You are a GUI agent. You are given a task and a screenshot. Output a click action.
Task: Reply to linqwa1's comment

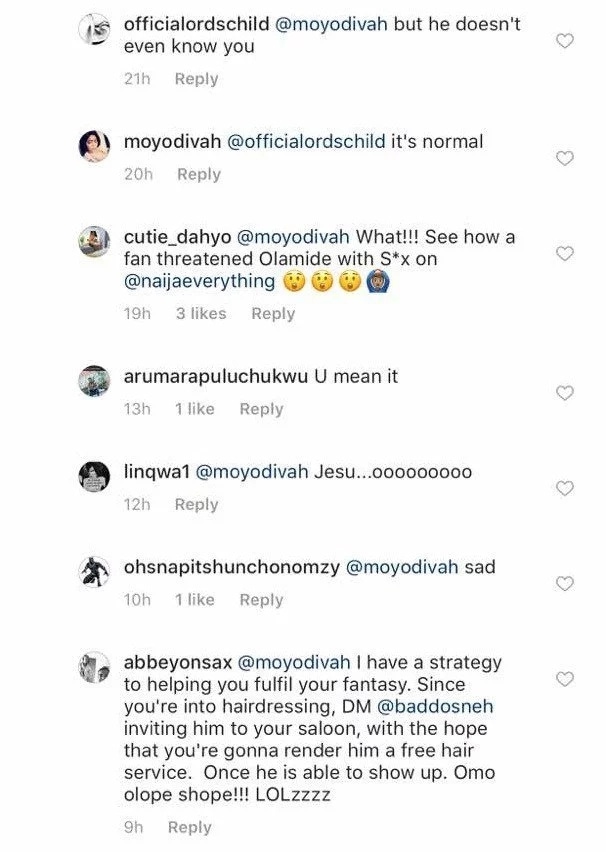click(x=196, y=504)
